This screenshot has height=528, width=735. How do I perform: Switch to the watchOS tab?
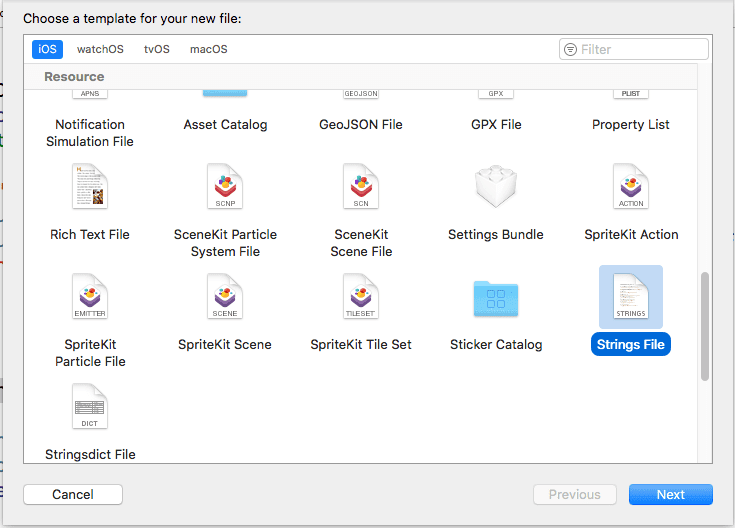(x=99, y=49)
